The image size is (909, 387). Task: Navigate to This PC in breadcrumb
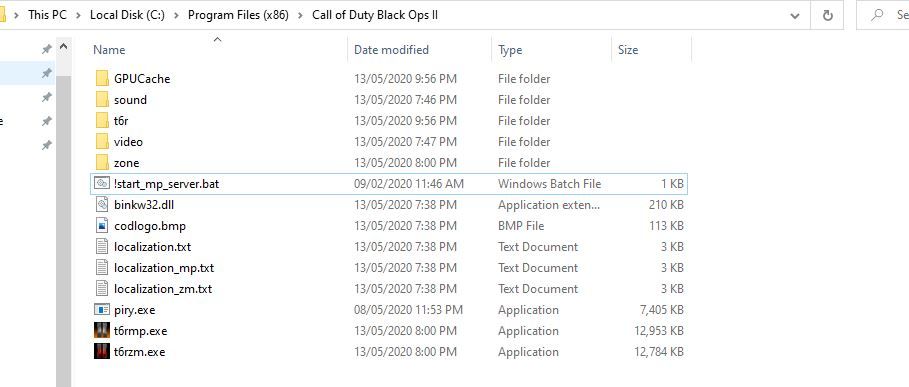pos(48,15)
